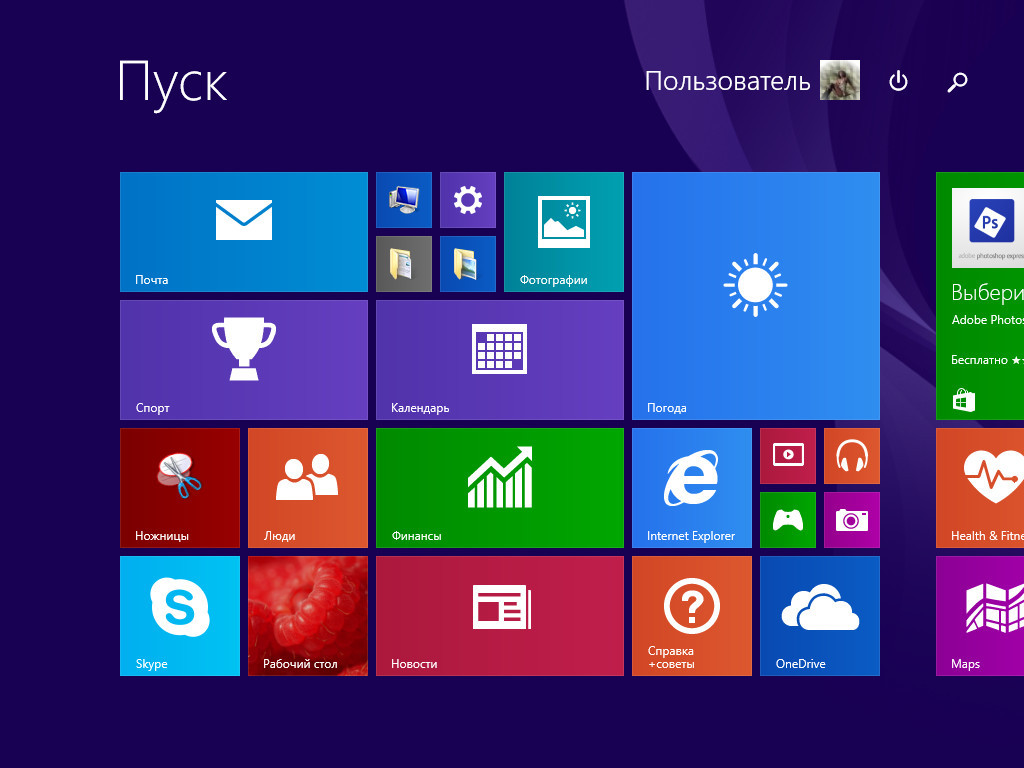The image size is (1024, 768).
Task: Launch the Music headphones tile
Action: (x=852, y=456)
